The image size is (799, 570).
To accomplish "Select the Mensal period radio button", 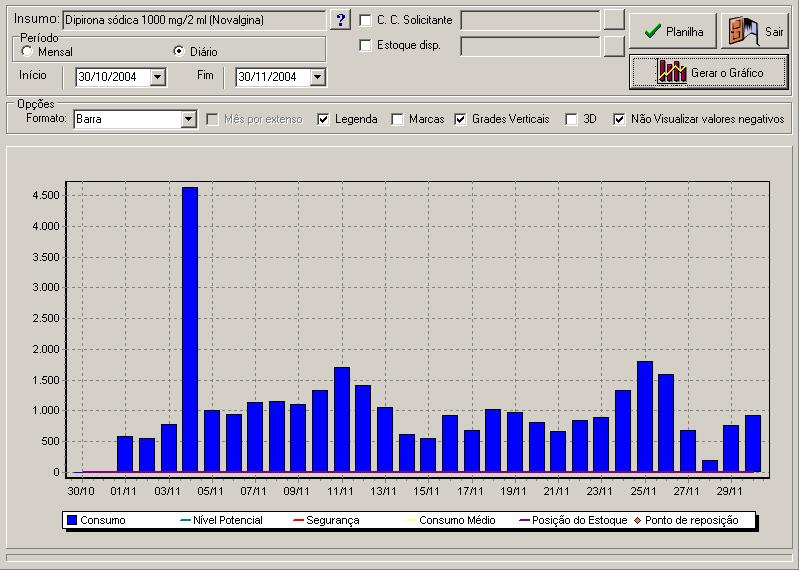I will 27,51.
